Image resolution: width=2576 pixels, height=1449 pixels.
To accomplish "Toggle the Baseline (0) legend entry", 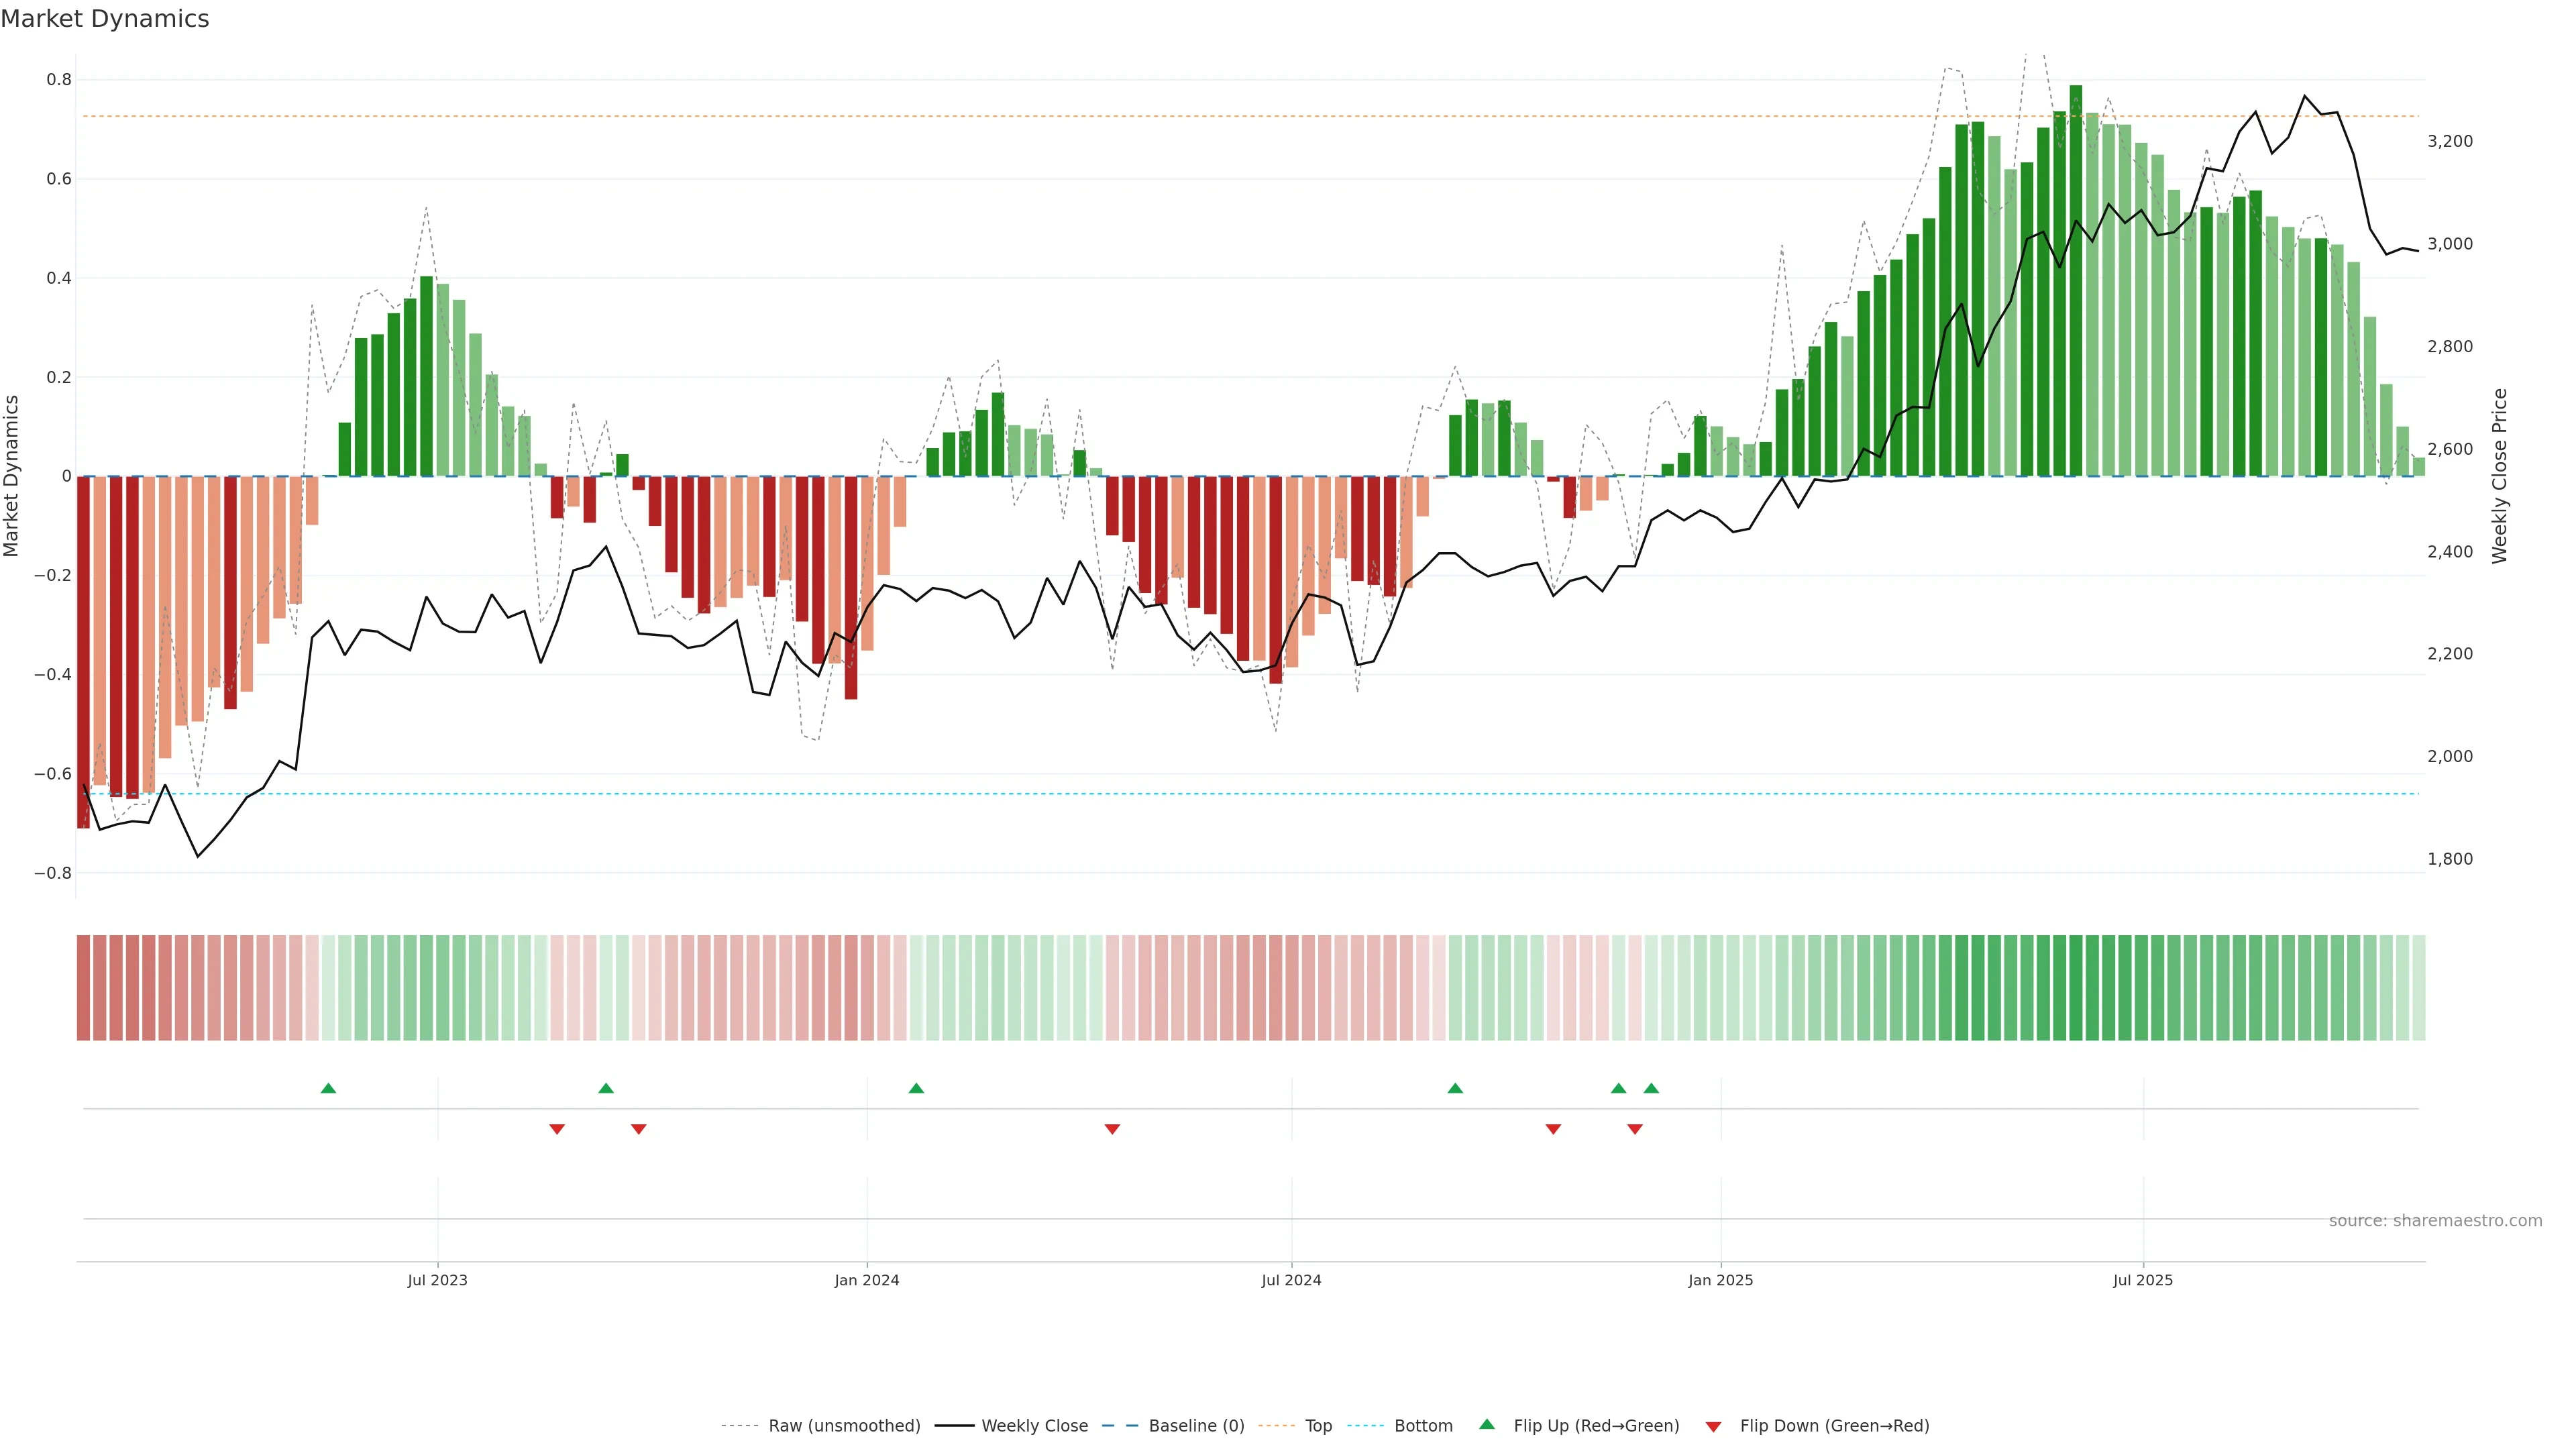I will (x=1196, y=1426).
